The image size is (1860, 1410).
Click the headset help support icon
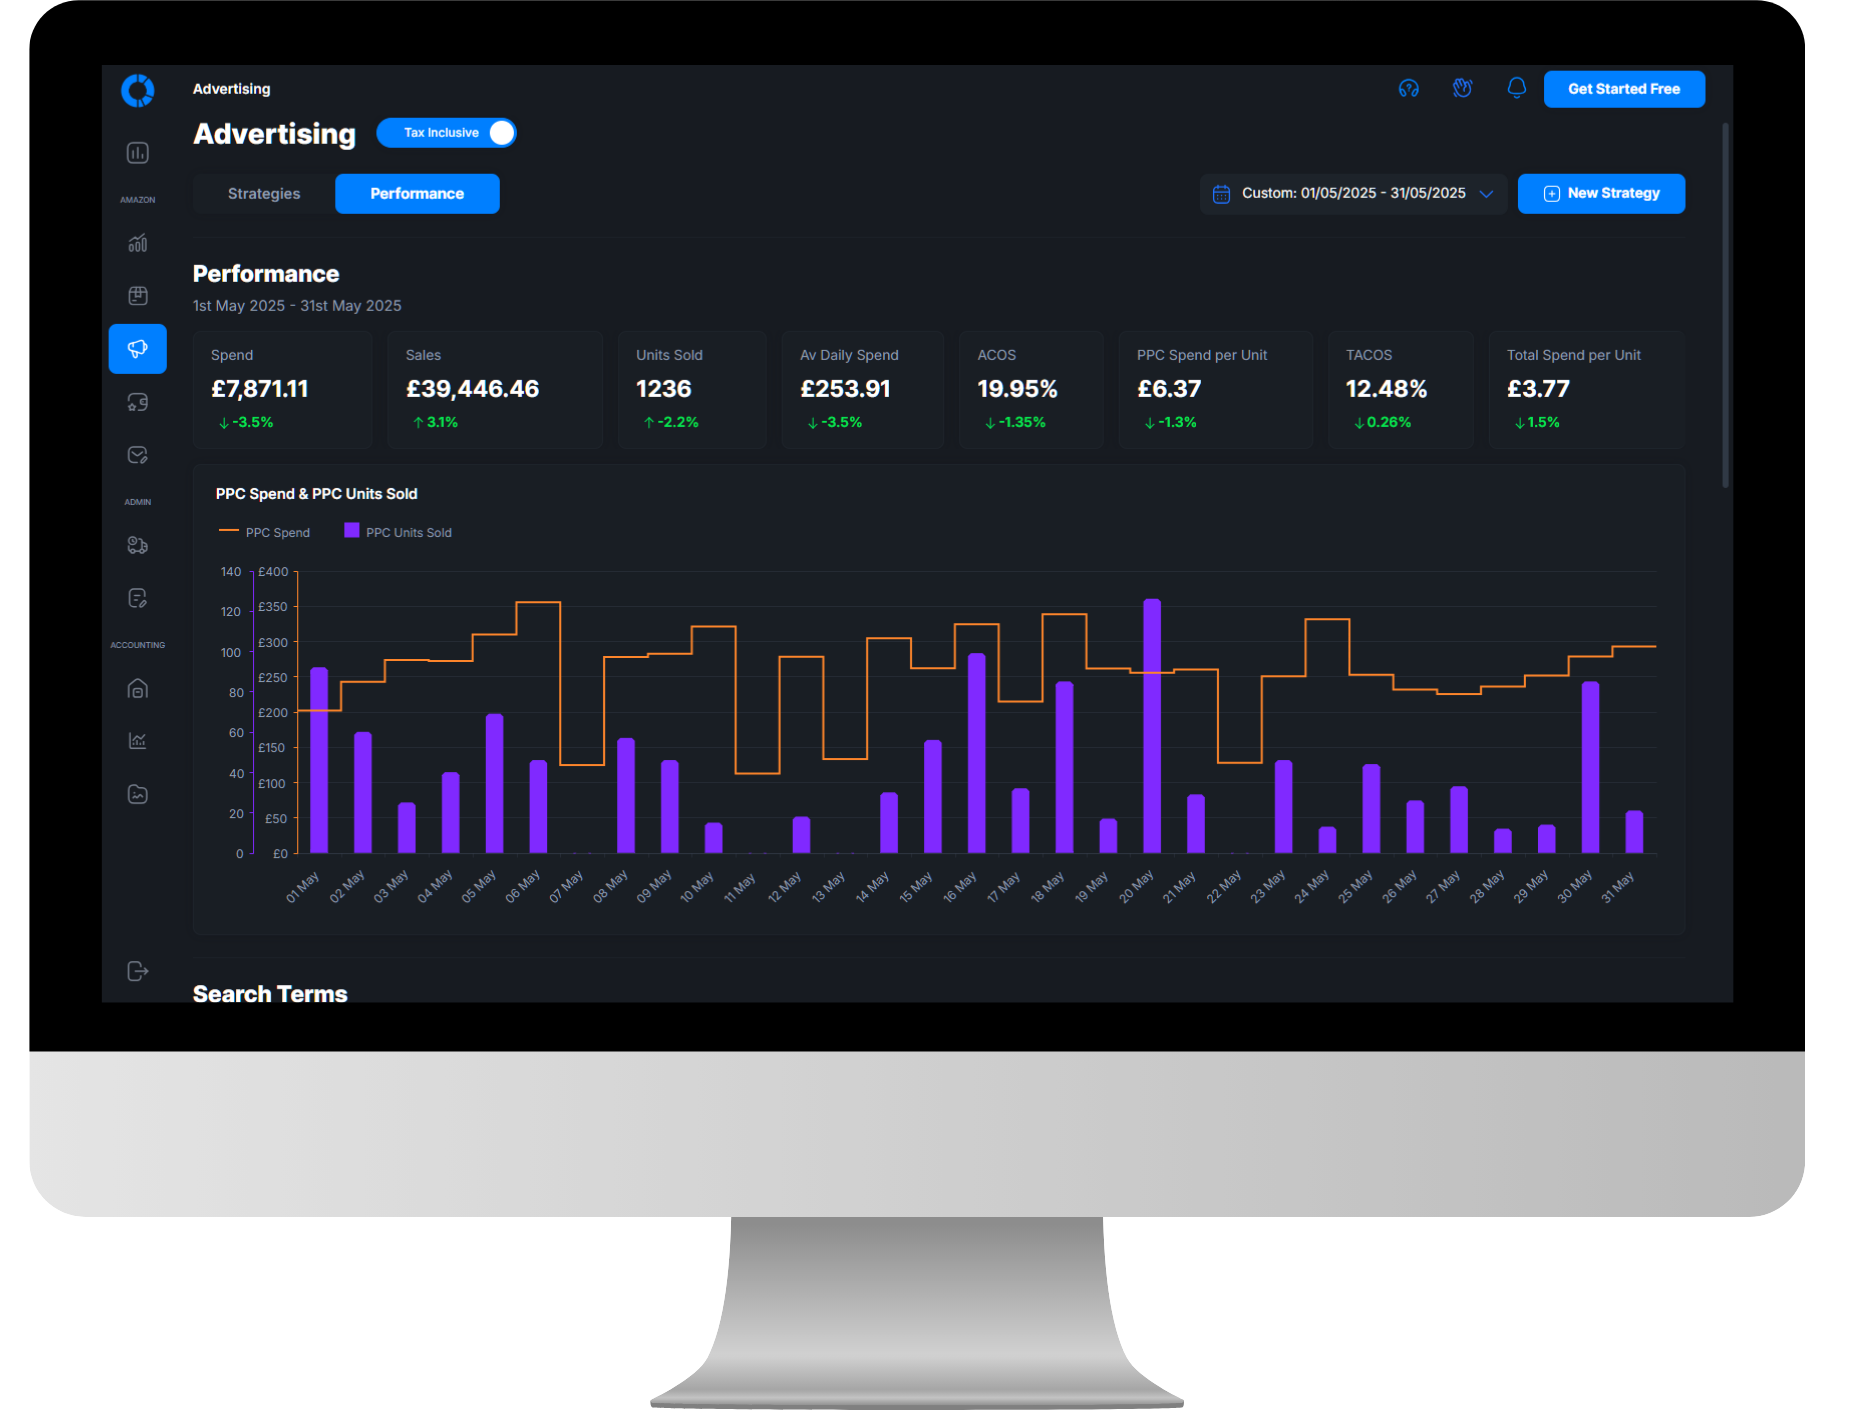coord(1408,89)
